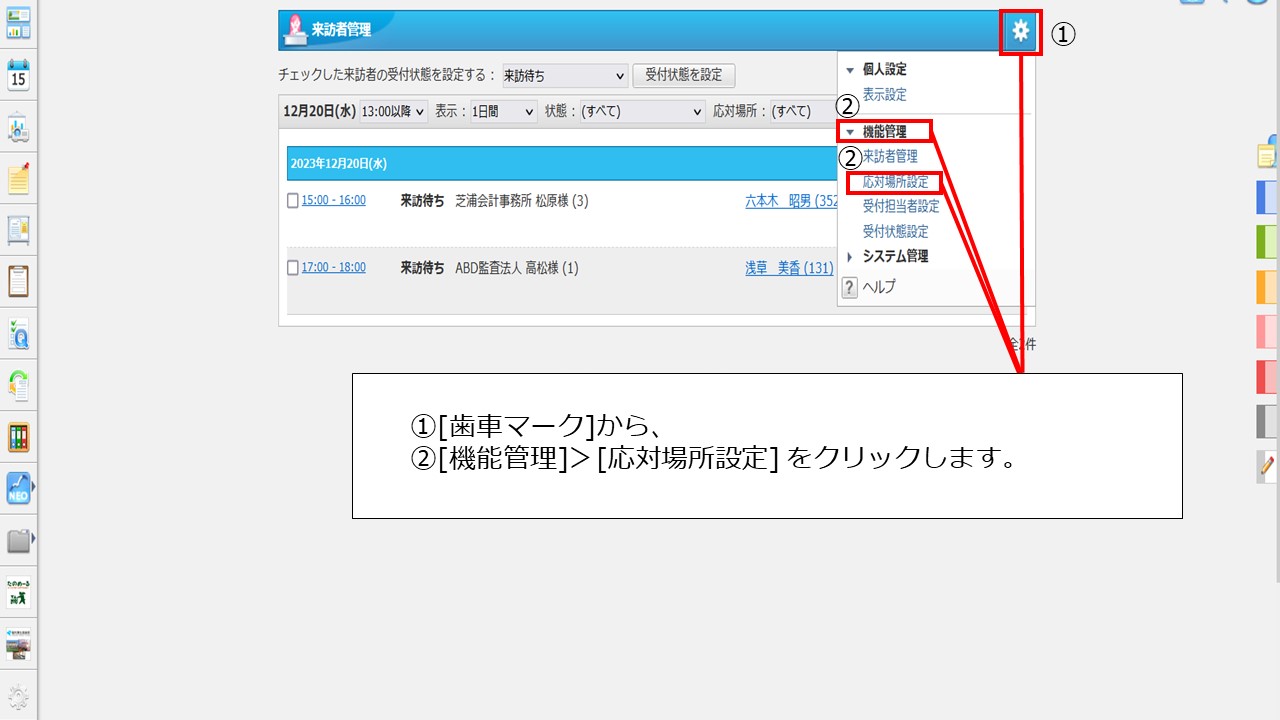This screenshot has width=1280, height=720.
Task: Open the blue NEO chart icon
Action: tap(18, 488)
